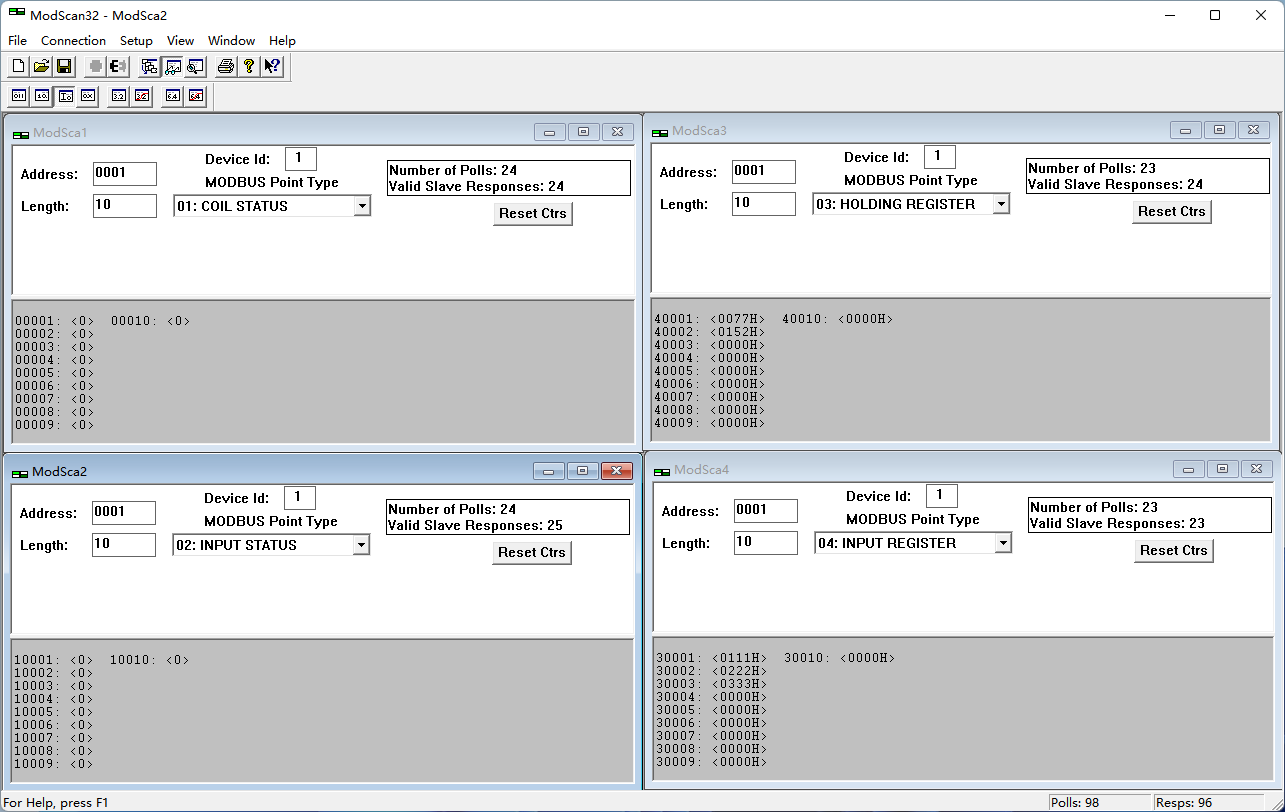This screenshot has width=1285, height=812.
Task: Click Length field in ModSca1 window
Action: pos(125,206)
